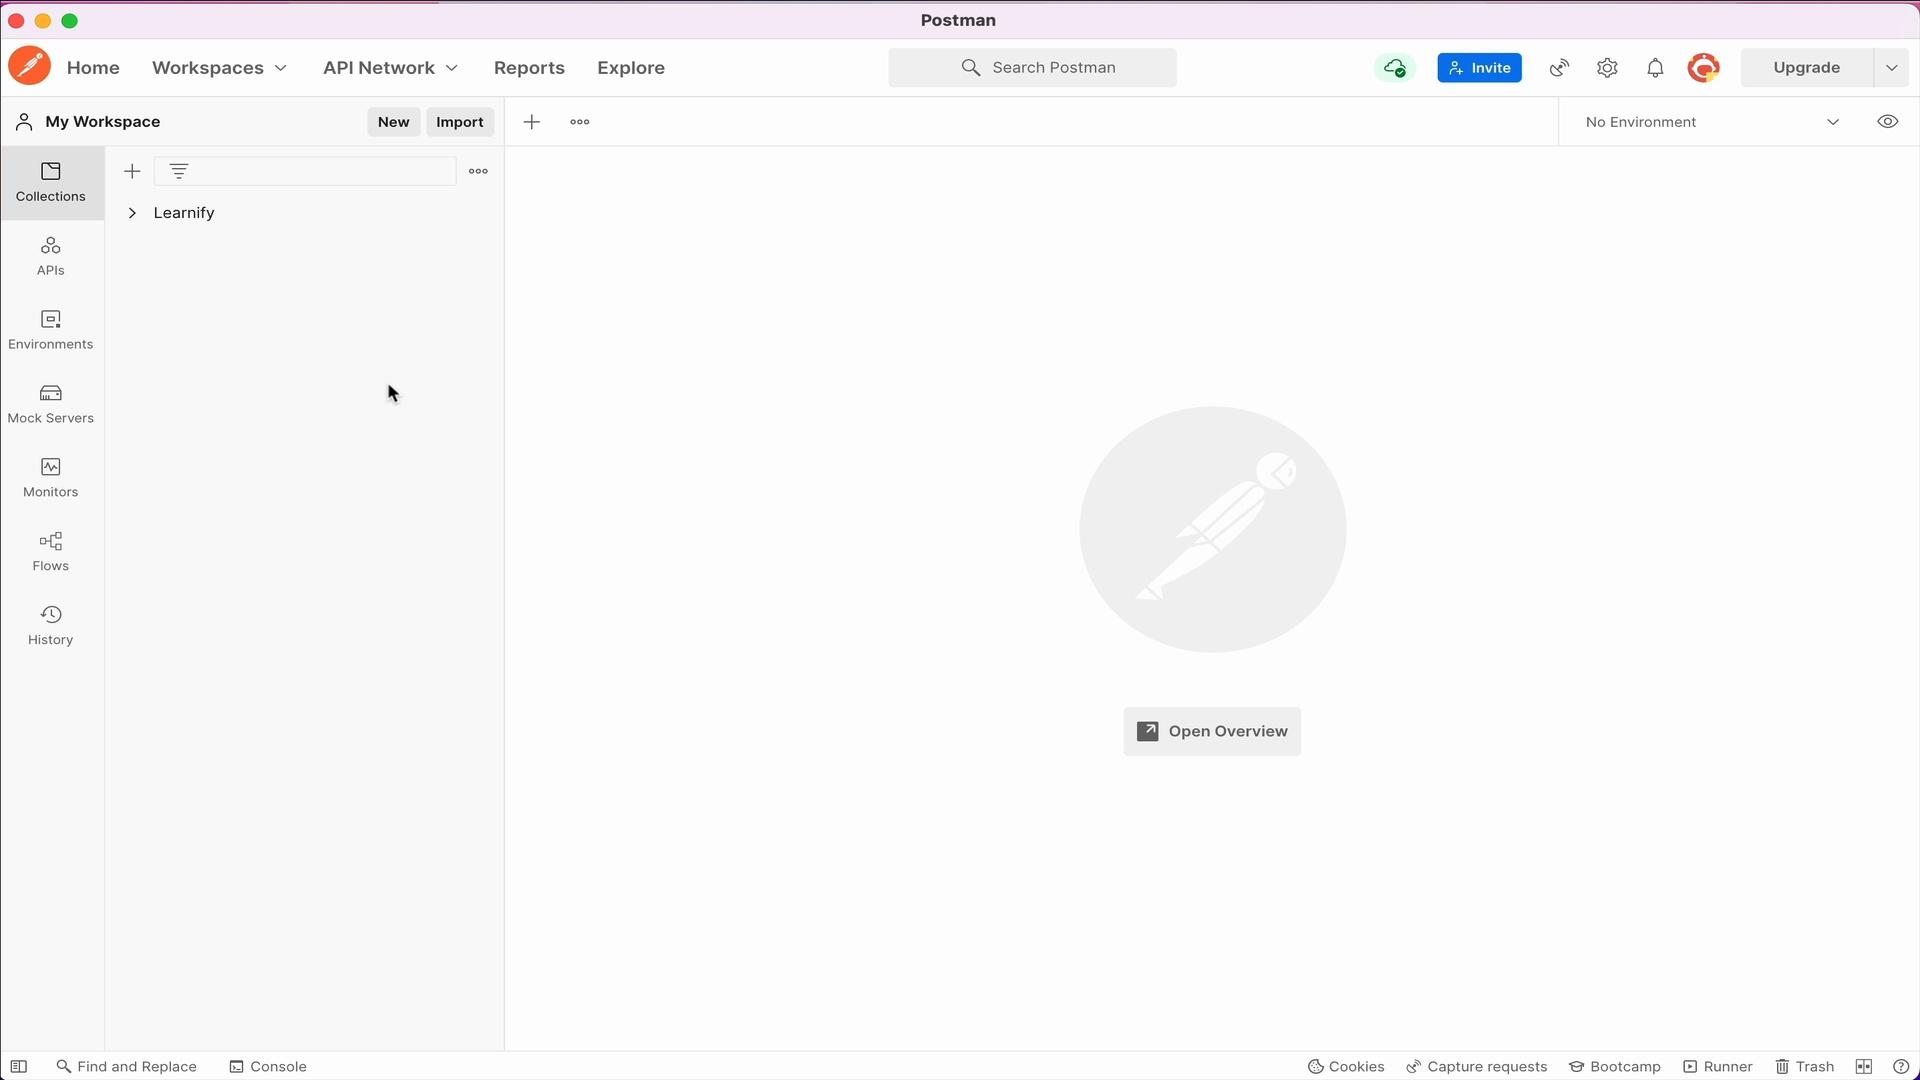Open the Trash
The height and width of the screenshot is (1080, 1920).
pos(1804,1066)
